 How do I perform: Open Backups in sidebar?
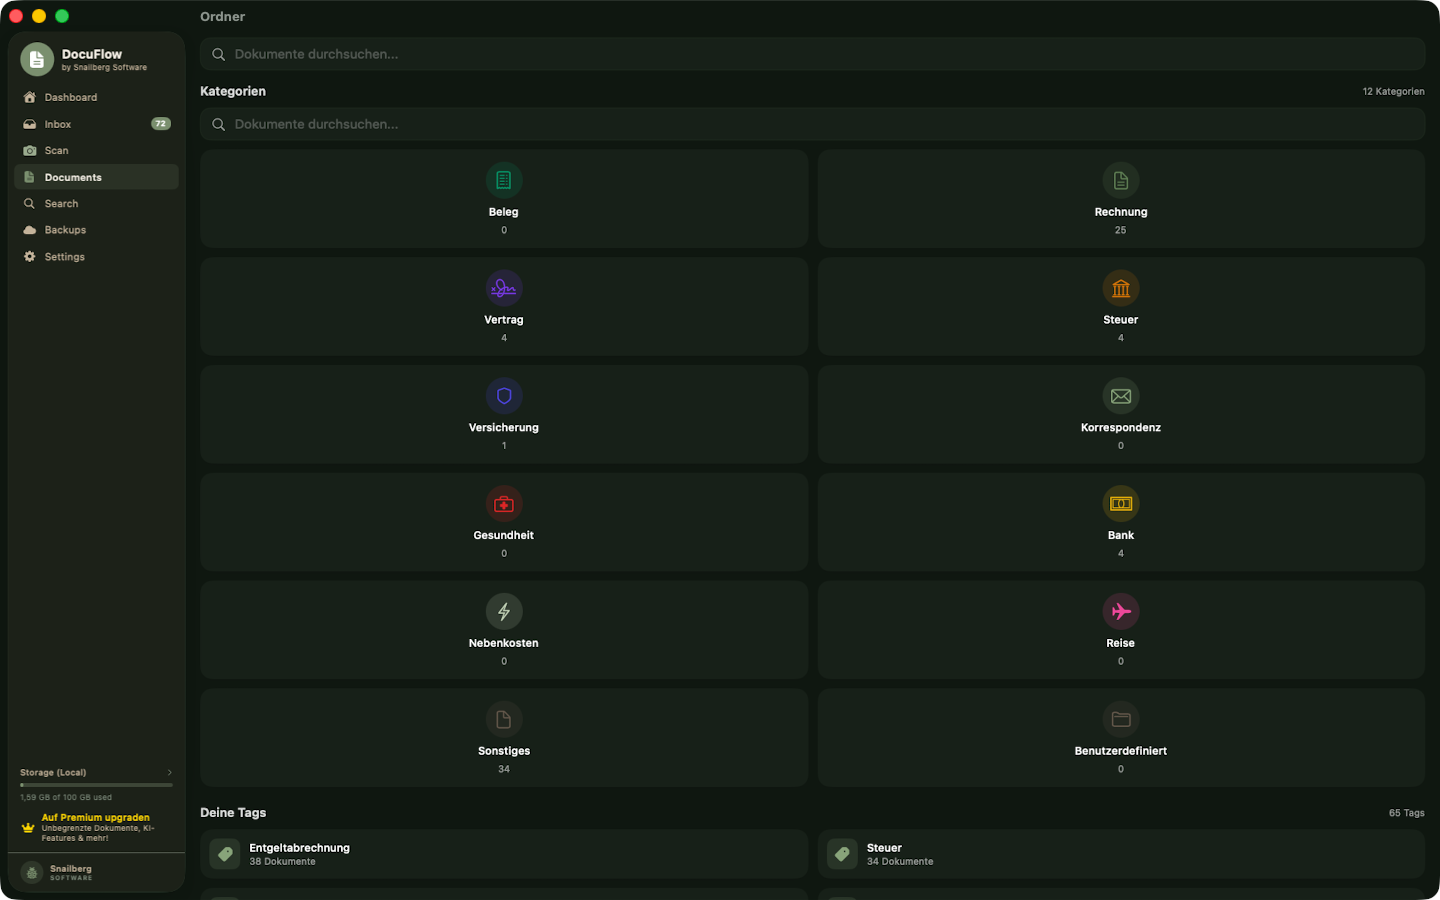tap(96, 230)
